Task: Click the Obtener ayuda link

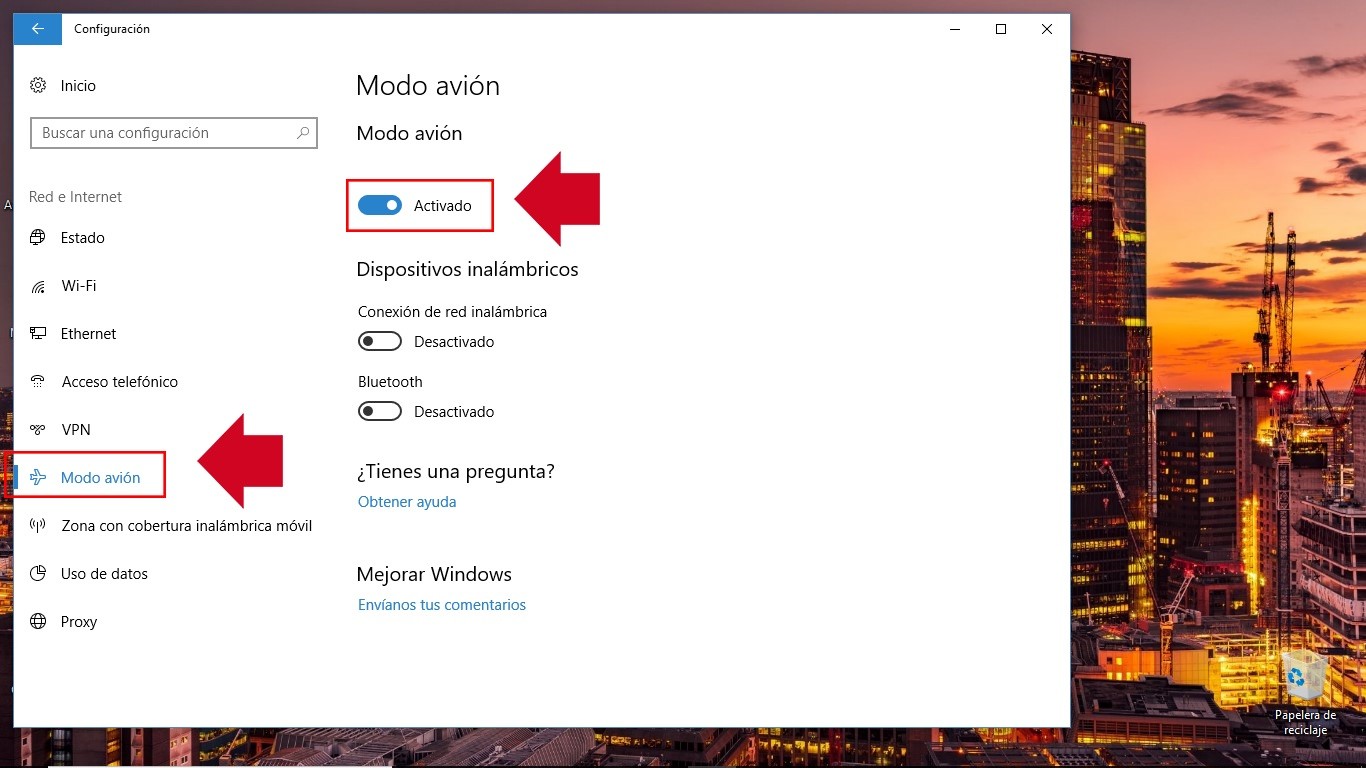Action: tap(407, 502)
